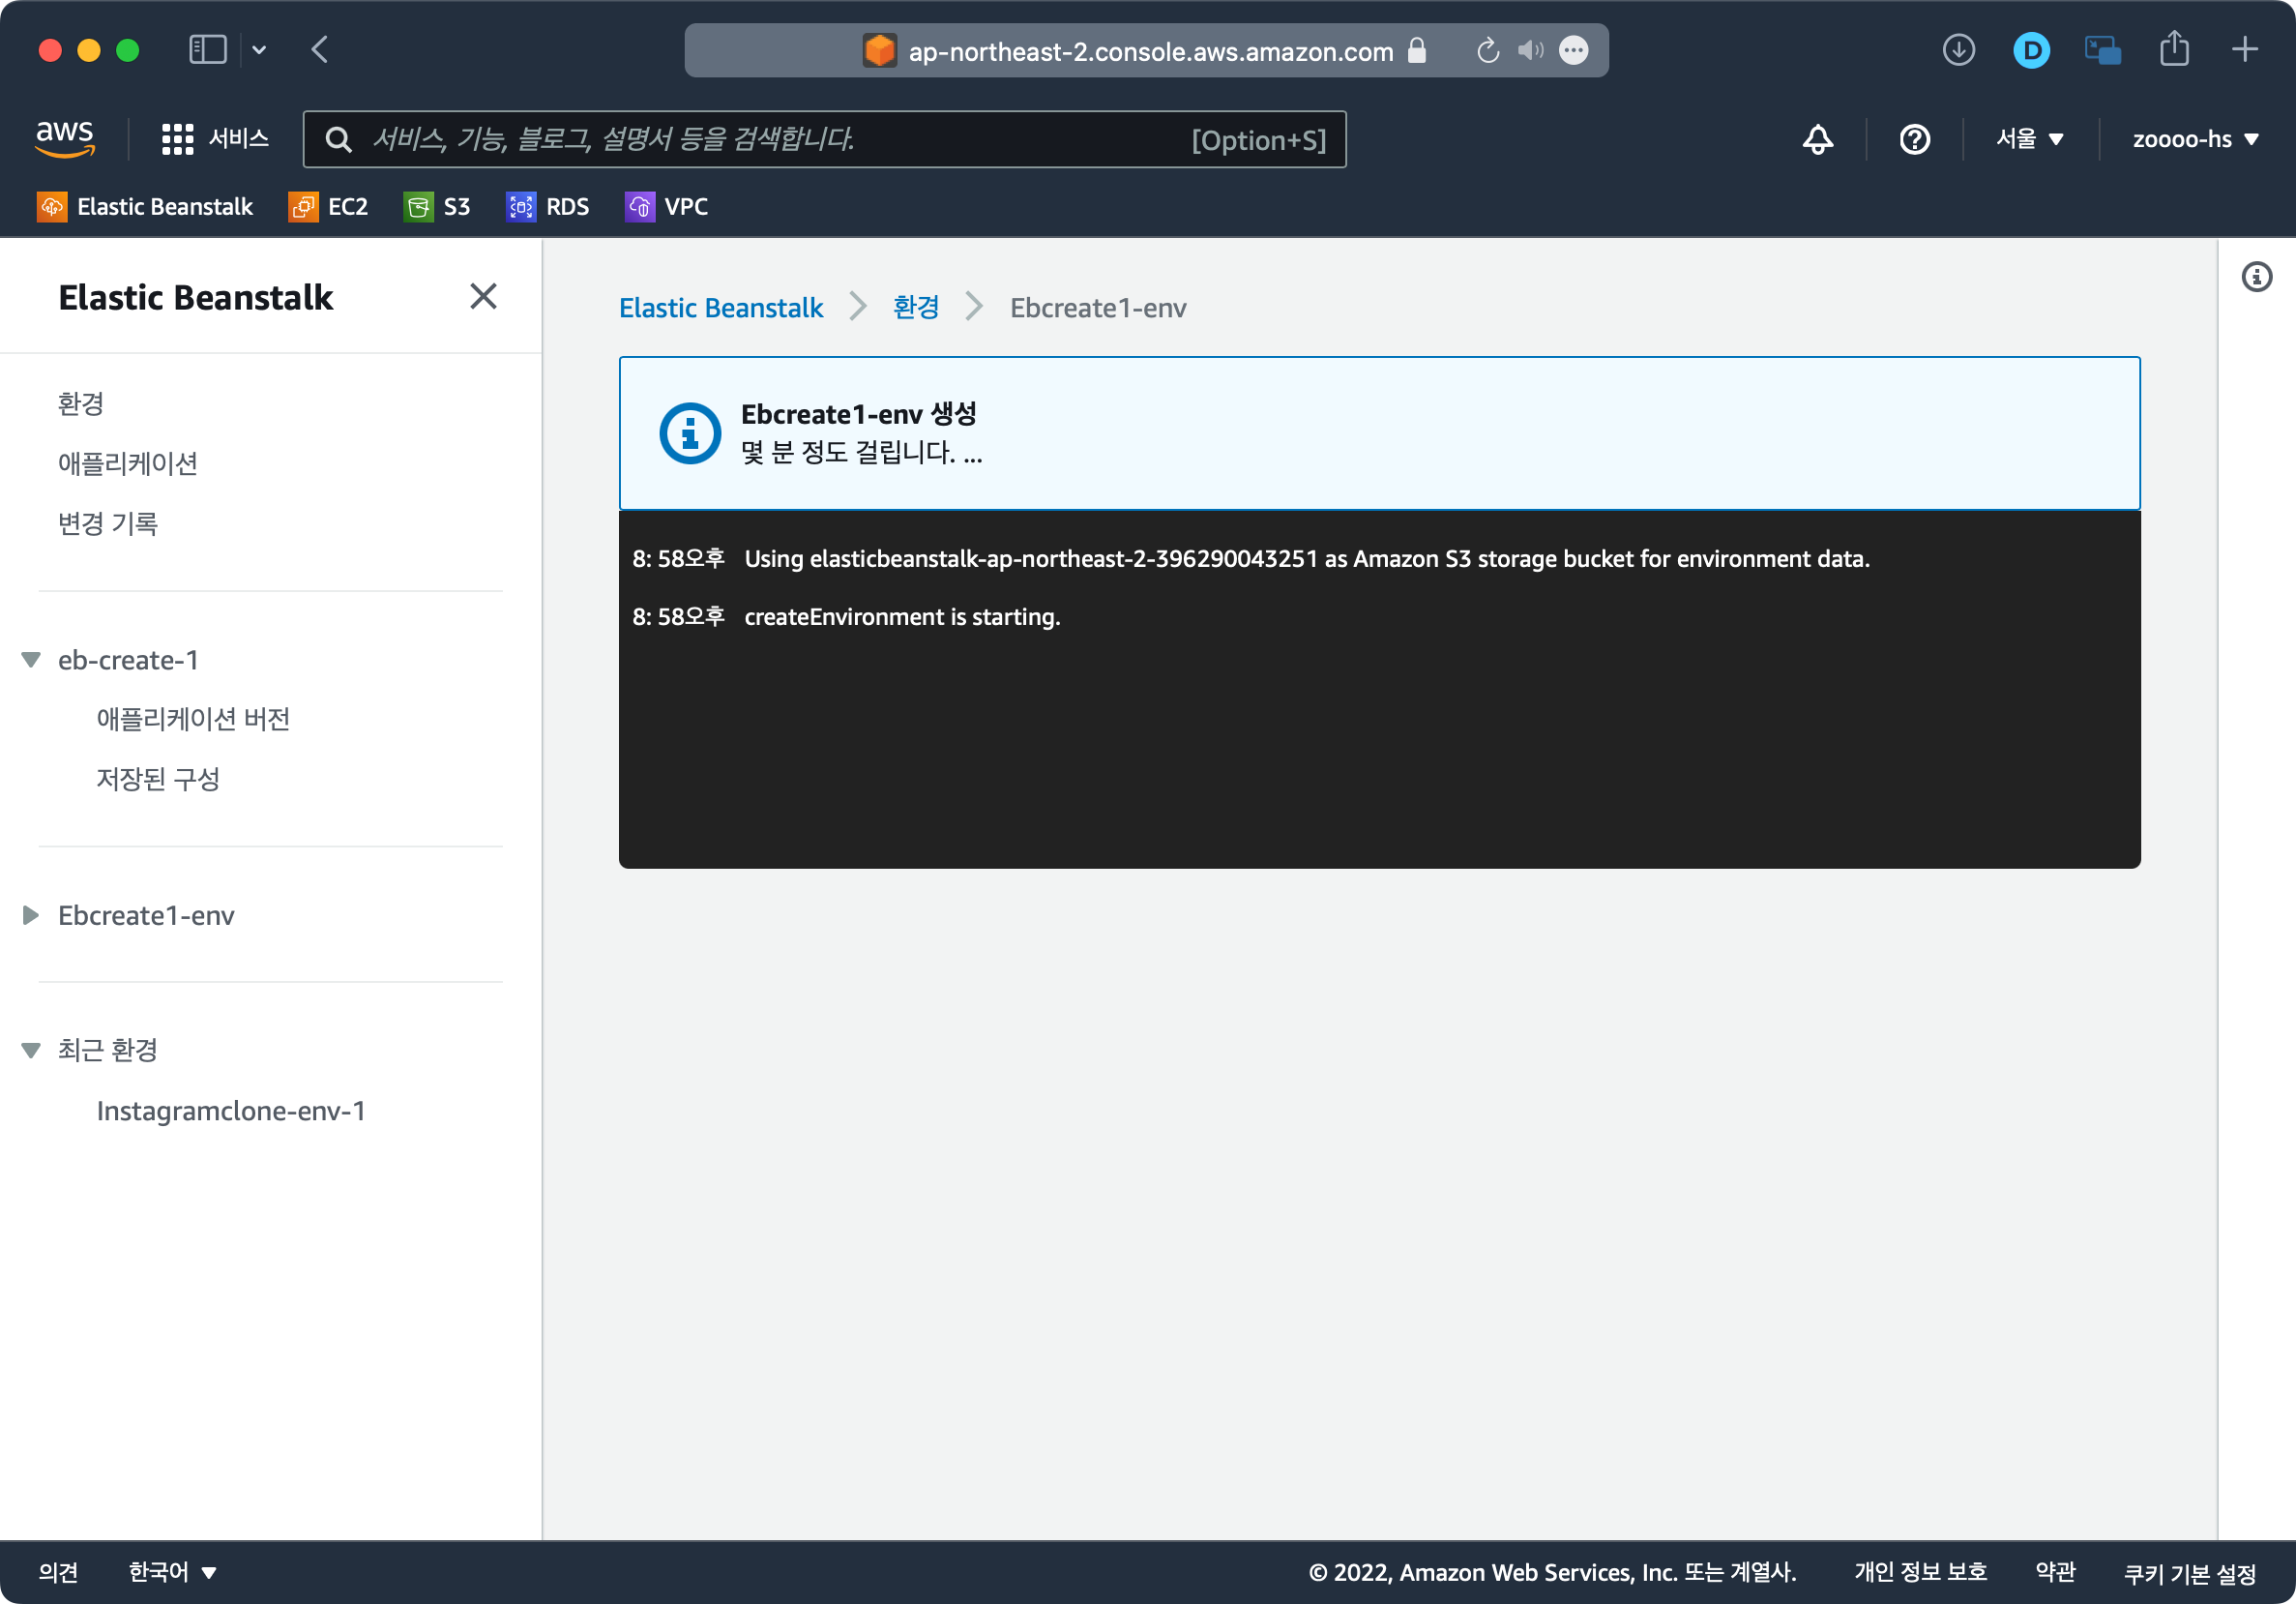This screenshot has height=1604, width=2296.
Task: Click the S3 storage bucket log message
Action: [1307, 559]
